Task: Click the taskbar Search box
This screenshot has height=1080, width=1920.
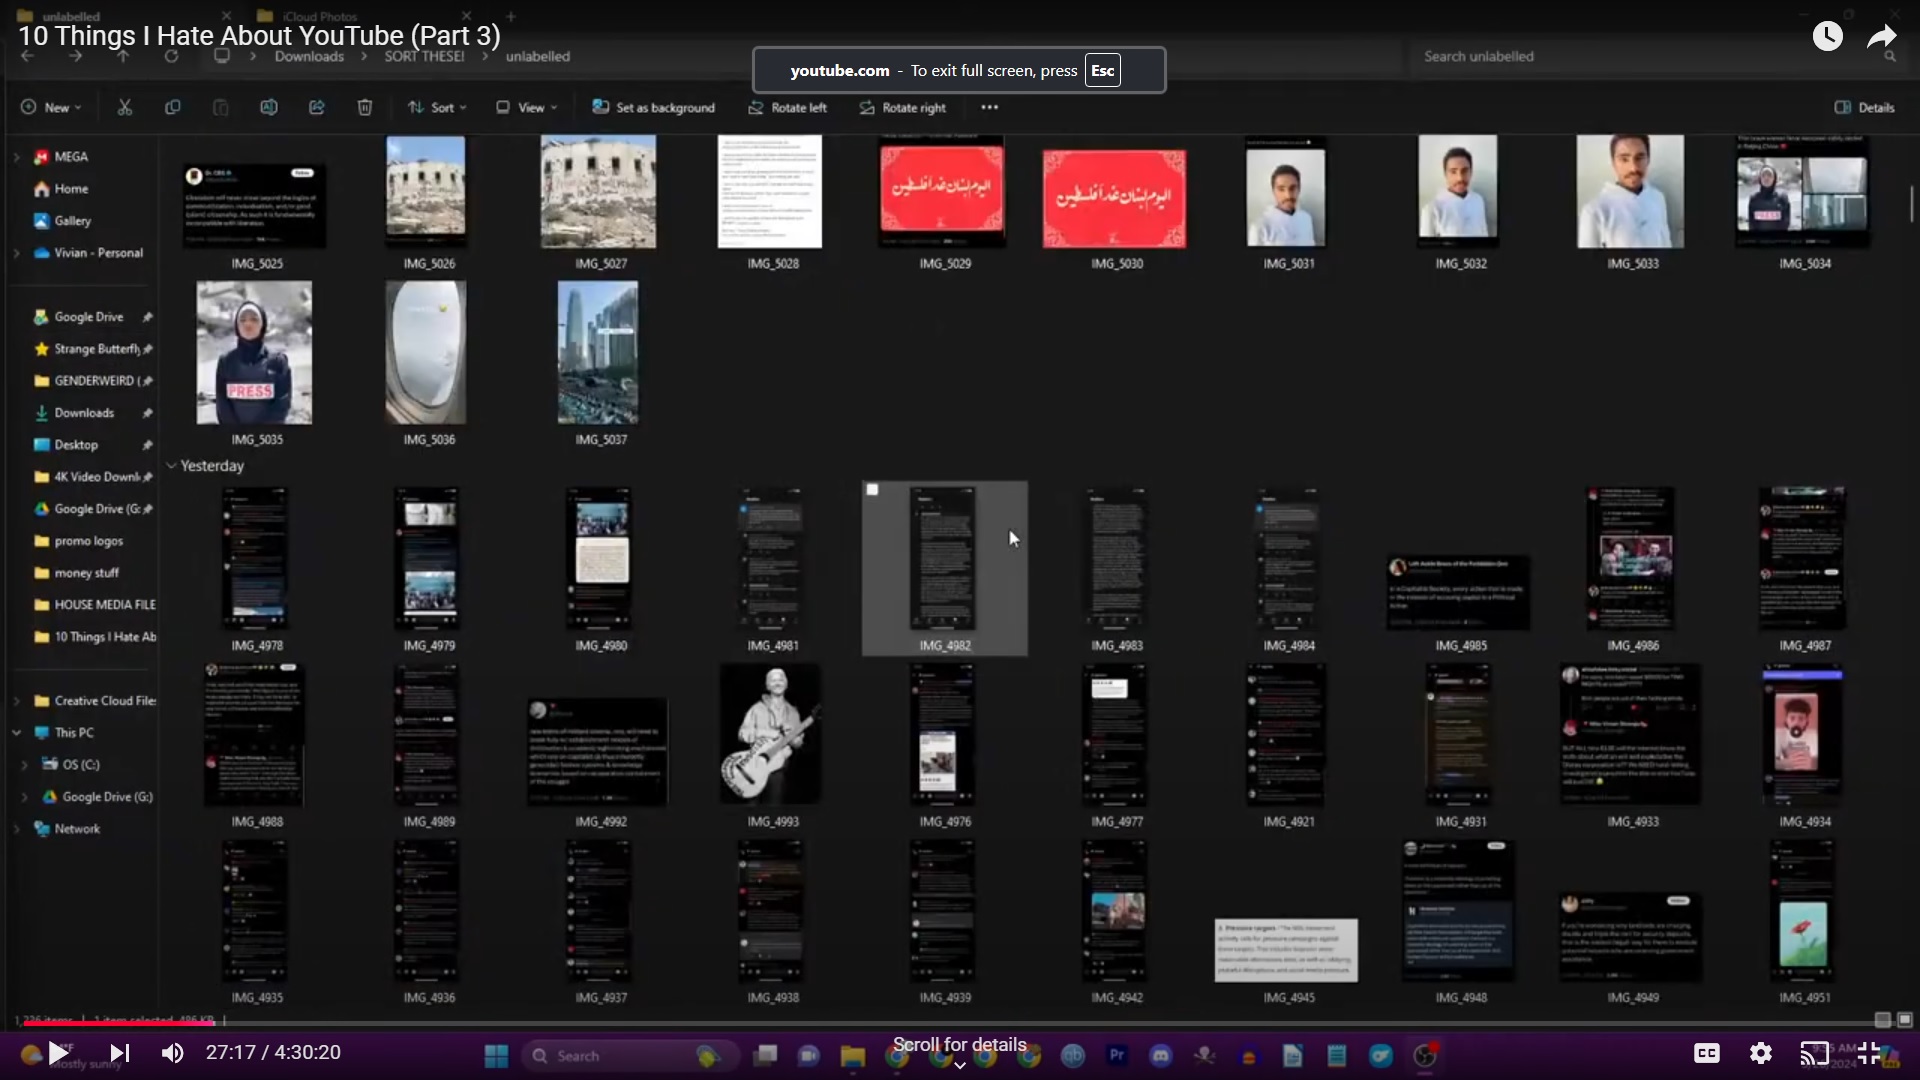Action: click(x=632, y=1055)
